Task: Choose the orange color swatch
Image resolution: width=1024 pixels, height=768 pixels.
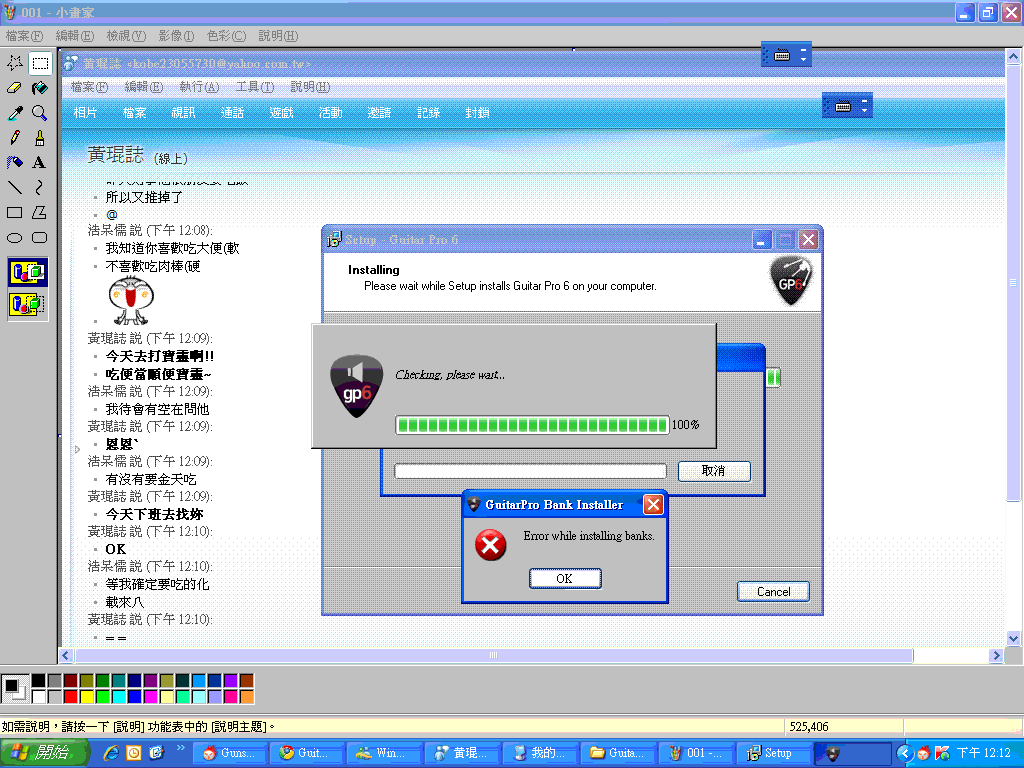Action: [x=246, y=697]
